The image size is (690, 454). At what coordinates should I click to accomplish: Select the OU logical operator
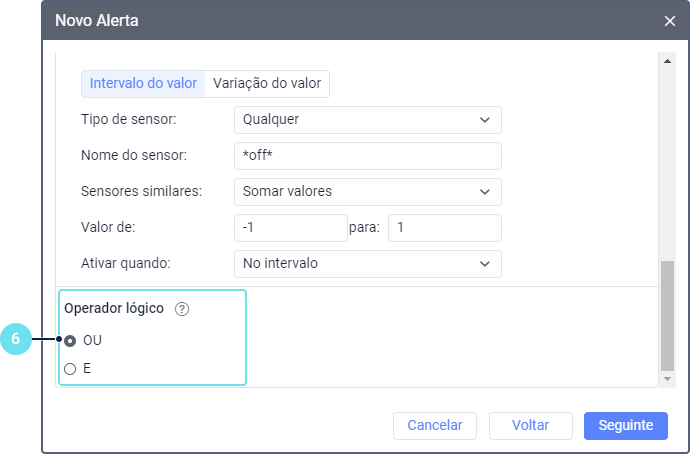coord(70,340)
